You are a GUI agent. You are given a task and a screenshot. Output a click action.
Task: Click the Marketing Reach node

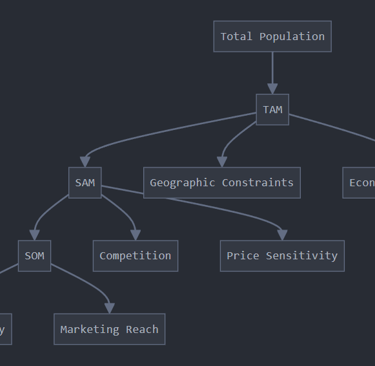tap(110, 329)
